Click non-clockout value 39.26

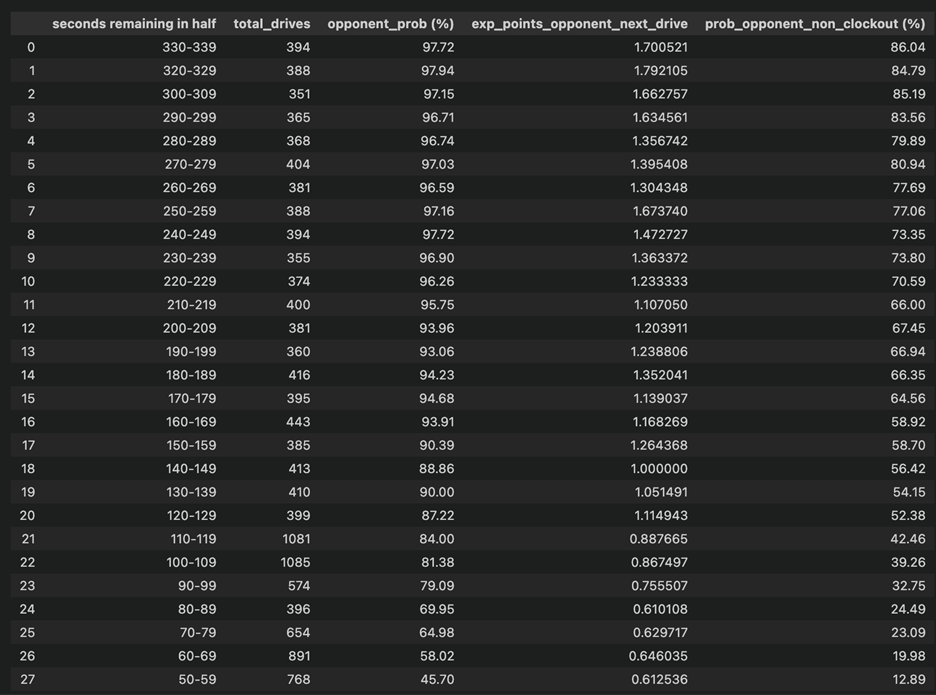click(908, 562)
